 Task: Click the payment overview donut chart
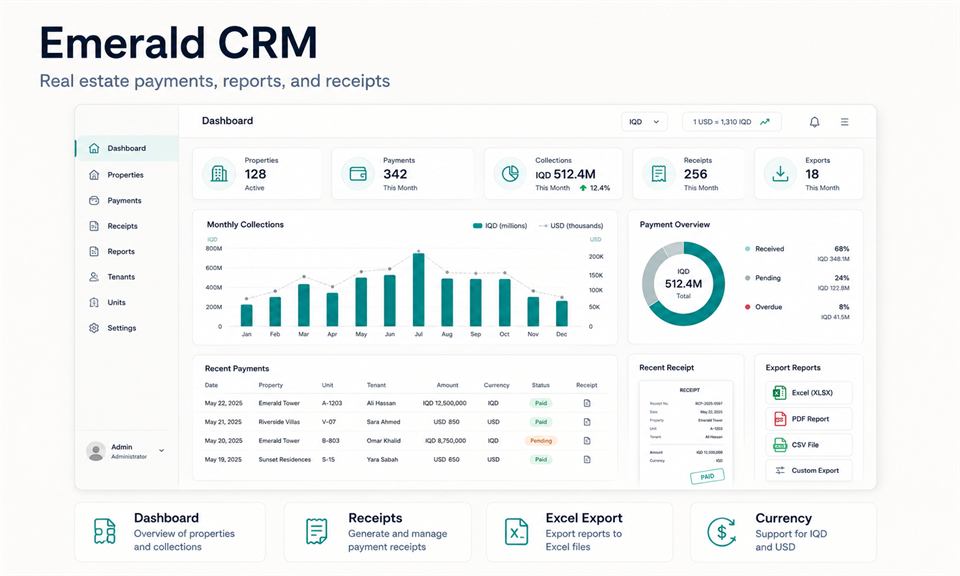tap(683, 283)
